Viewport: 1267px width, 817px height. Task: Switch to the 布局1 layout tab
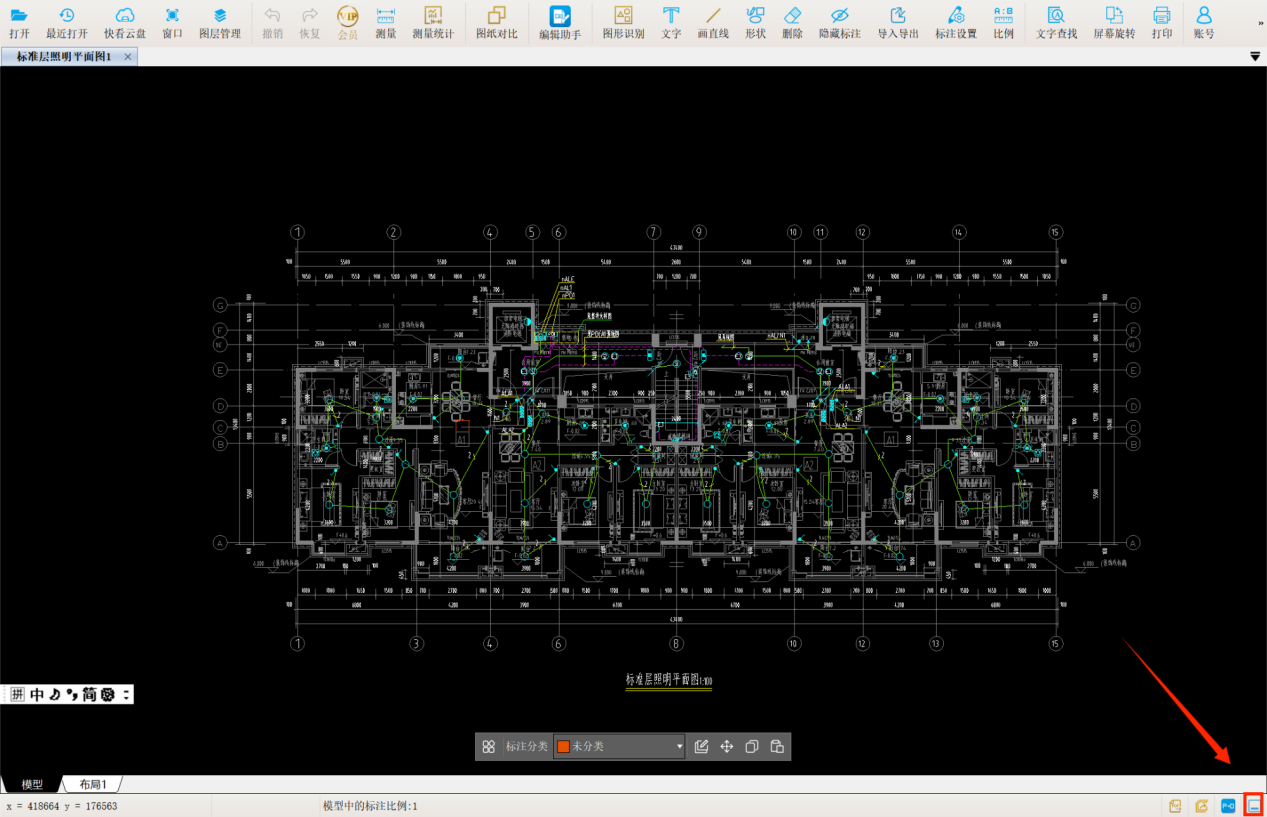93,785
